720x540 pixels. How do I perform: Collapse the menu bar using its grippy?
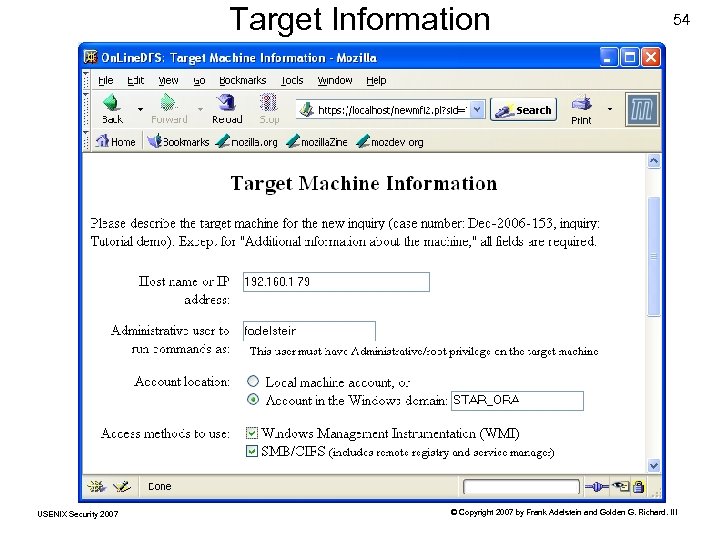86,80
